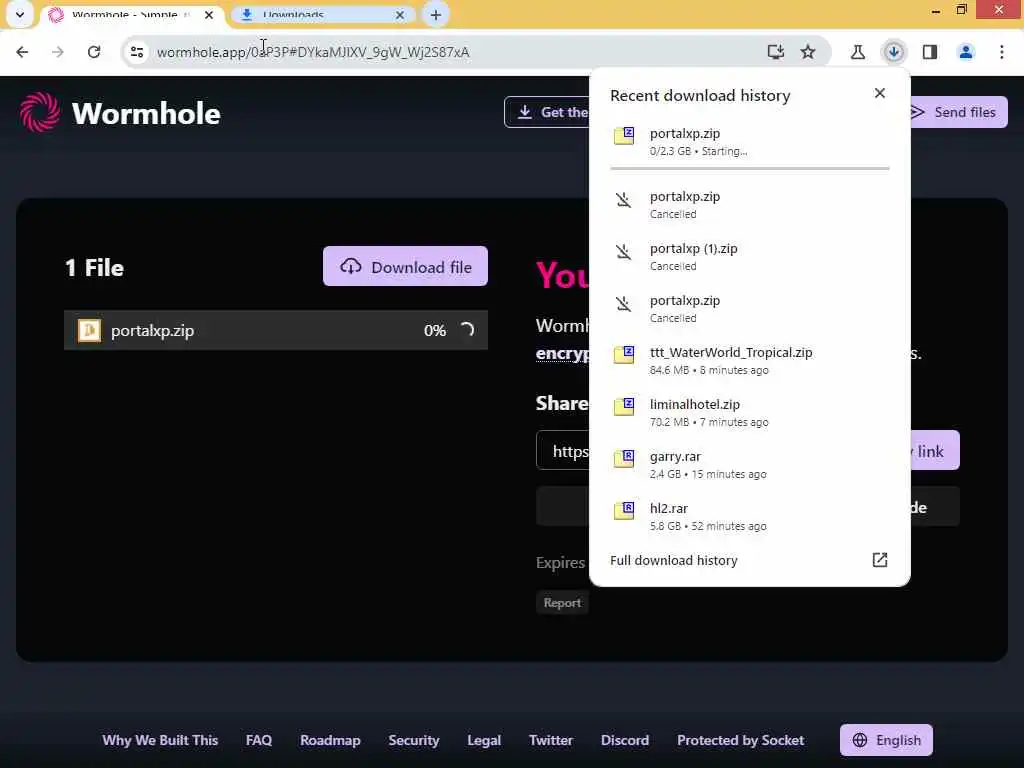The height and width of the screenshot is (768, 1024).
Task: Switch to the Wormhole tab
Action: [131, 14]
